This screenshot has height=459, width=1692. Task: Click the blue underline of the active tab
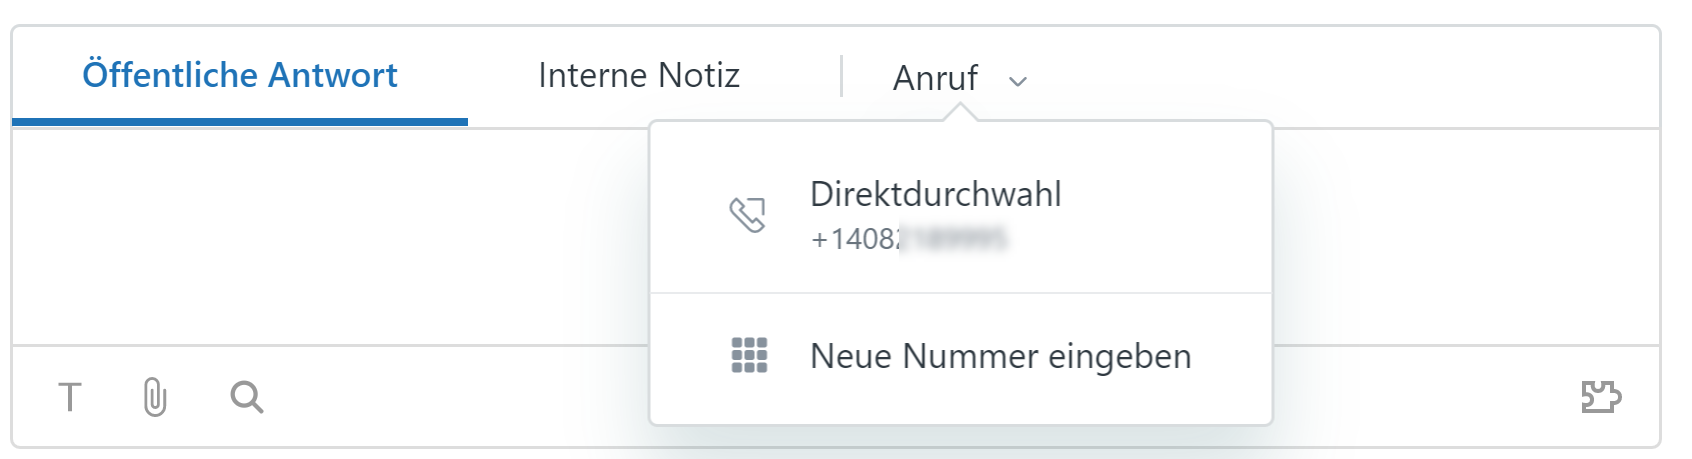(x=240, y=122)
